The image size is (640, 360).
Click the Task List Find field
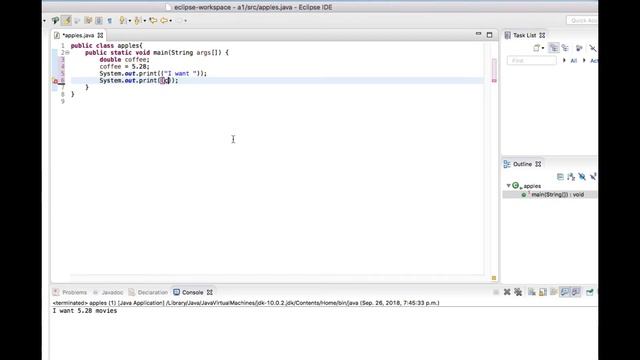click(531, 60)
